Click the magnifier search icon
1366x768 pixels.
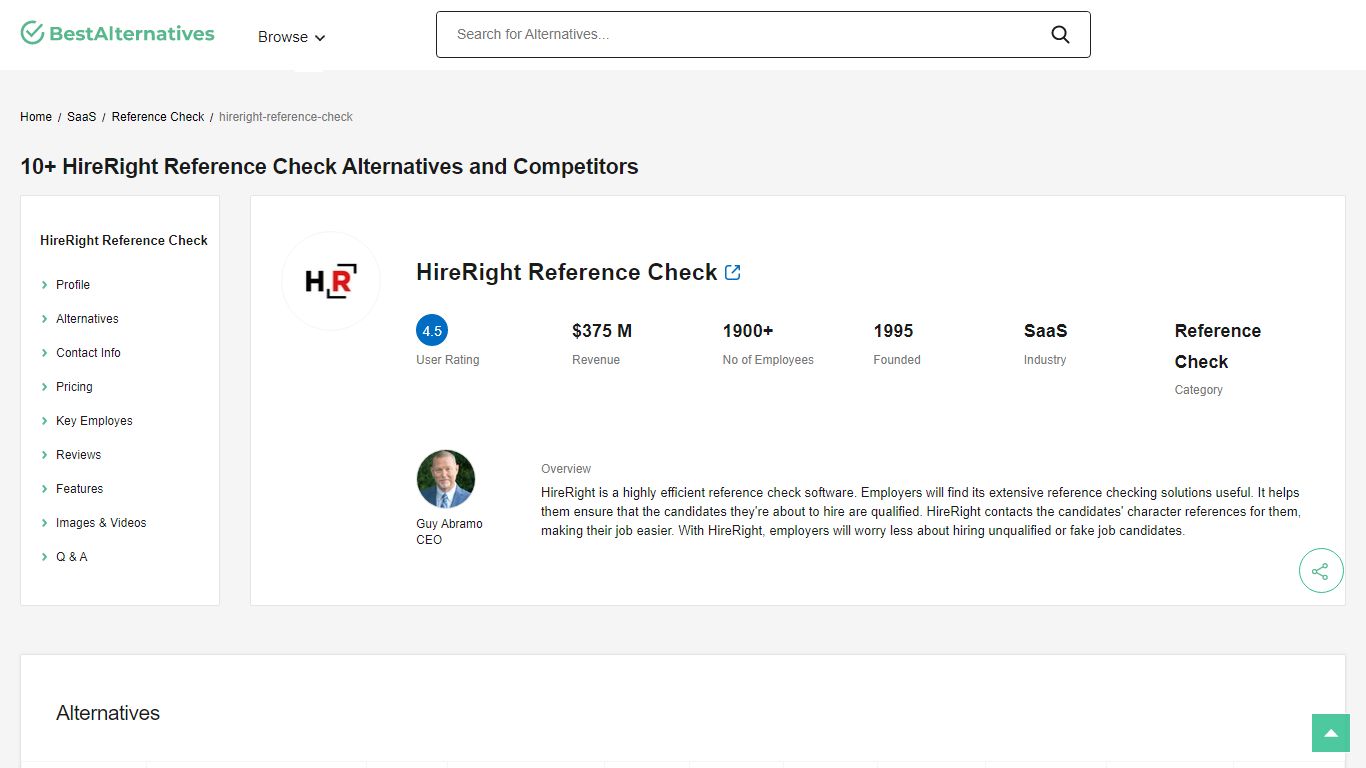pos(1060,35)
